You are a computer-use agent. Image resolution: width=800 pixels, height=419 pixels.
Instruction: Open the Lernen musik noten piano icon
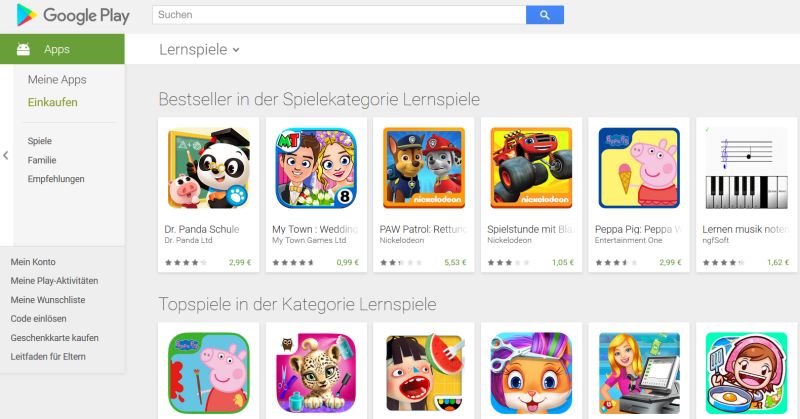click(746, 168)
